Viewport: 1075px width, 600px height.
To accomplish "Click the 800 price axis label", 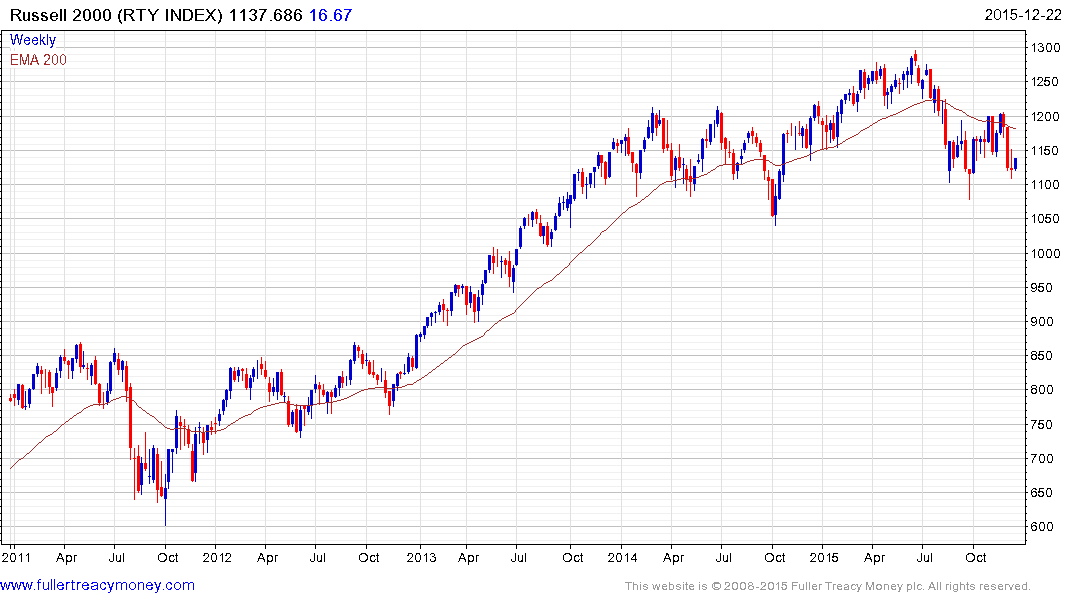I will pyautogui.click(x=1043, y=389).
